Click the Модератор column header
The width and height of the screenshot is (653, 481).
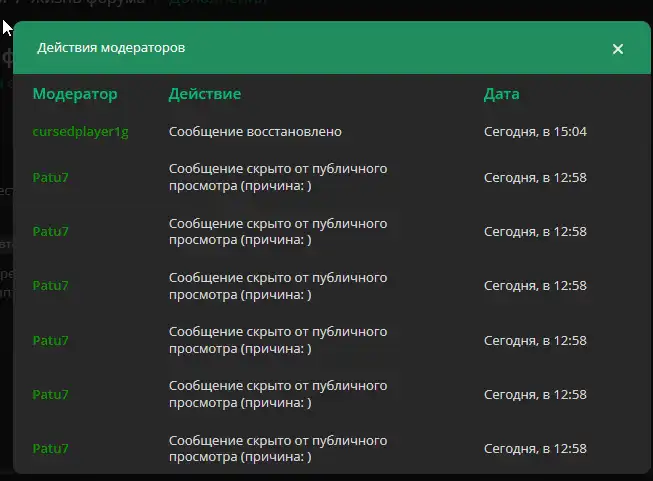coord(75,94)
